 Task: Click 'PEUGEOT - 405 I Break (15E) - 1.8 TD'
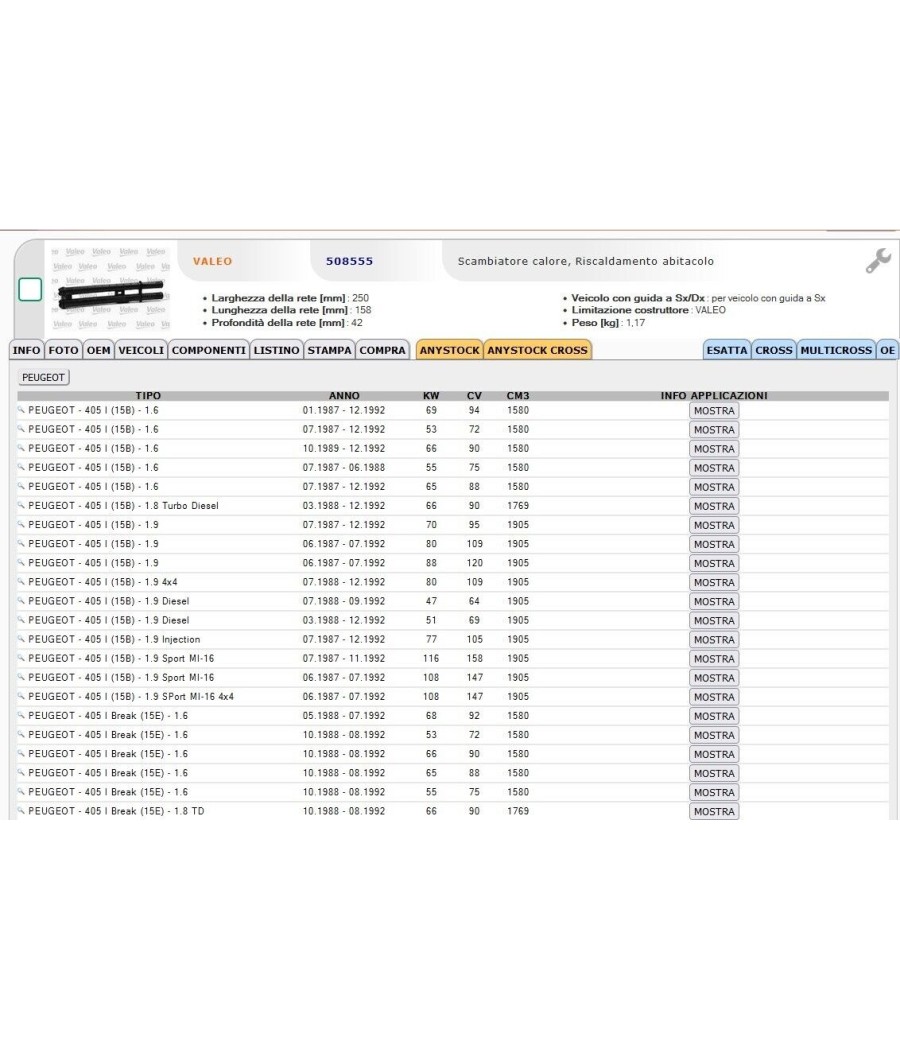(116, 811)
